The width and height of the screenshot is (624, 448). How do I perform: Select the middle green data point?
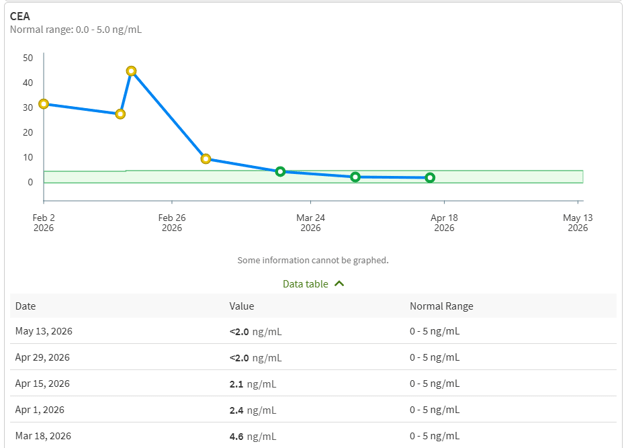355,177
